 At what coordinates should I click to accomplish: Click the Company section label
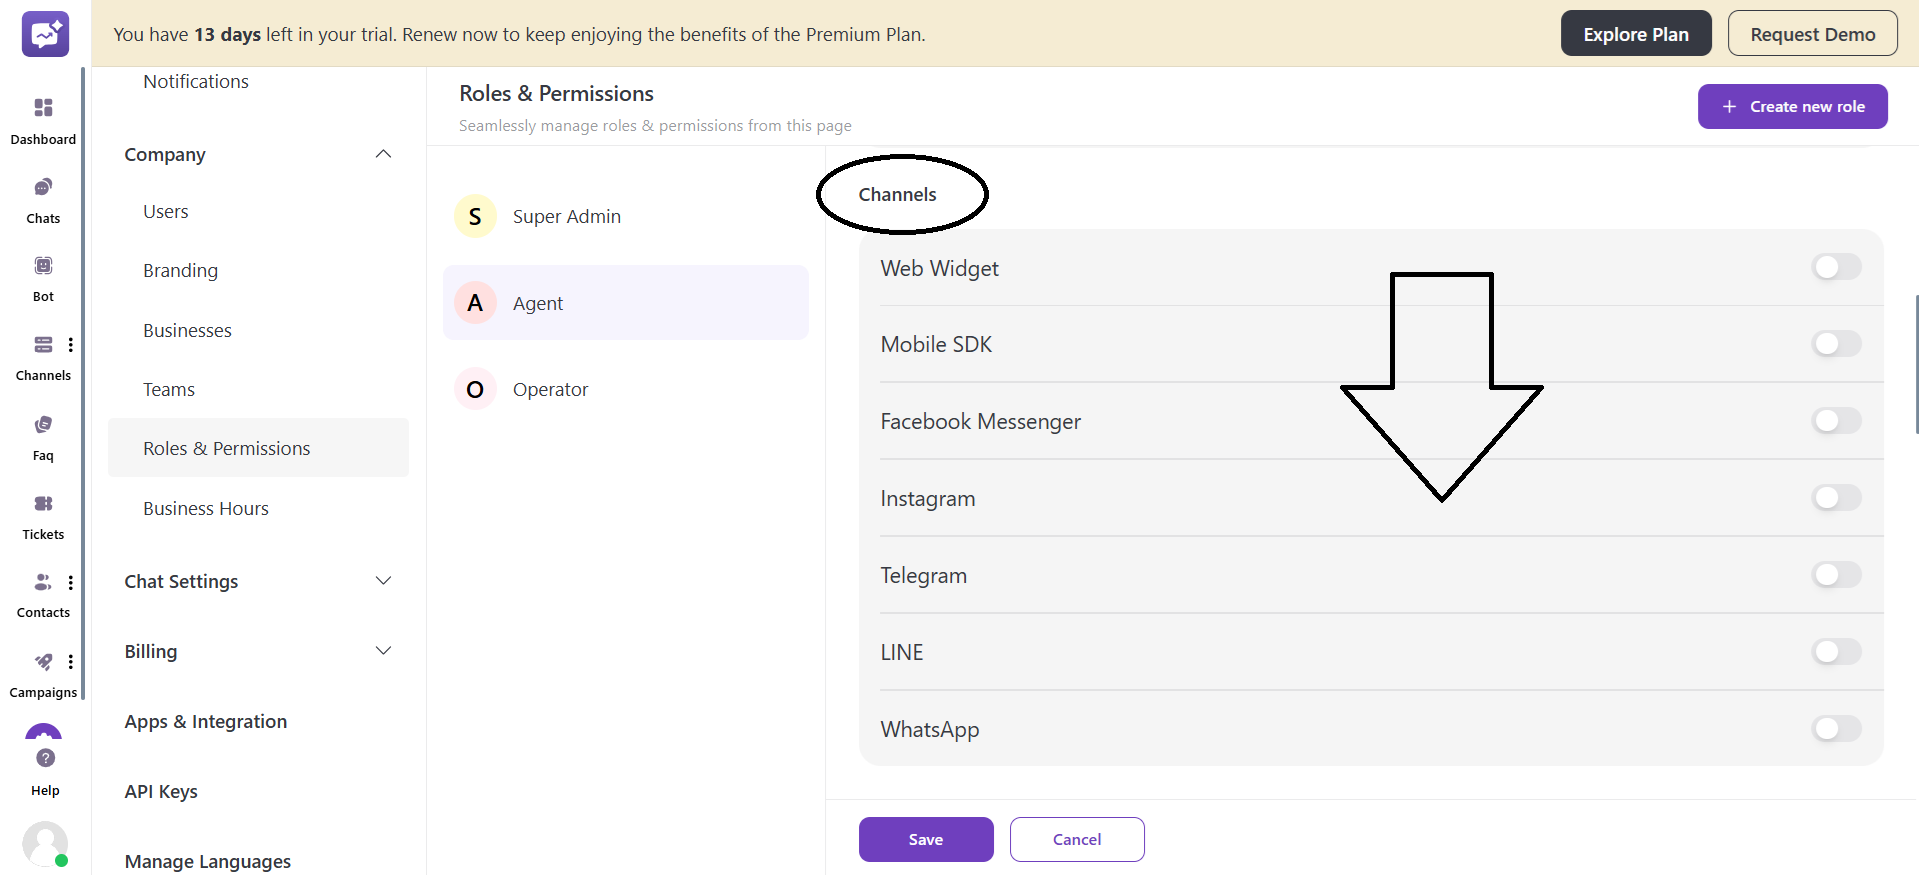pos(165,154)
